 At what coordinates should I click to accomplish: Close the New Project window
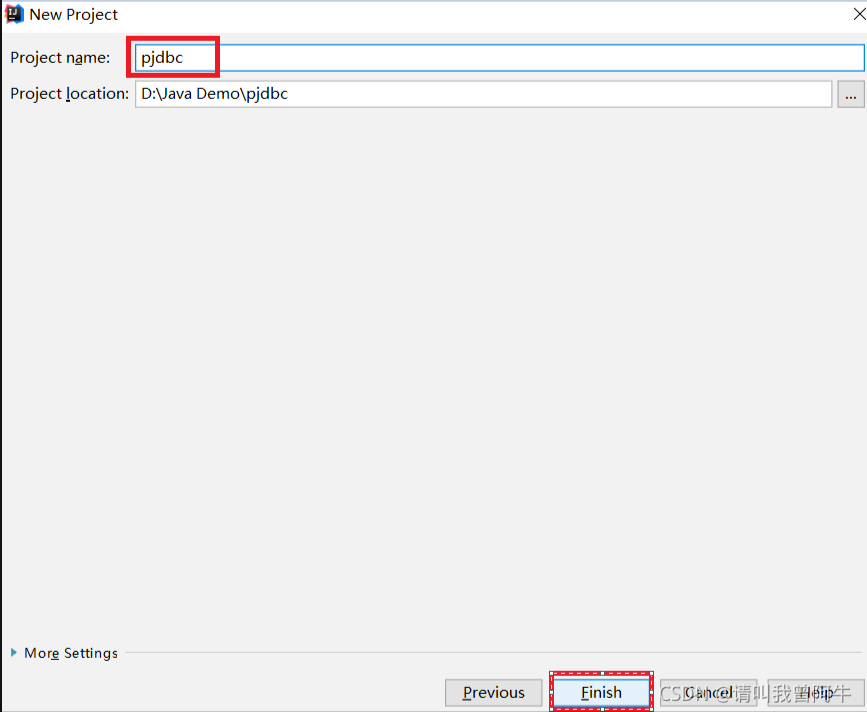pos(859,14)
